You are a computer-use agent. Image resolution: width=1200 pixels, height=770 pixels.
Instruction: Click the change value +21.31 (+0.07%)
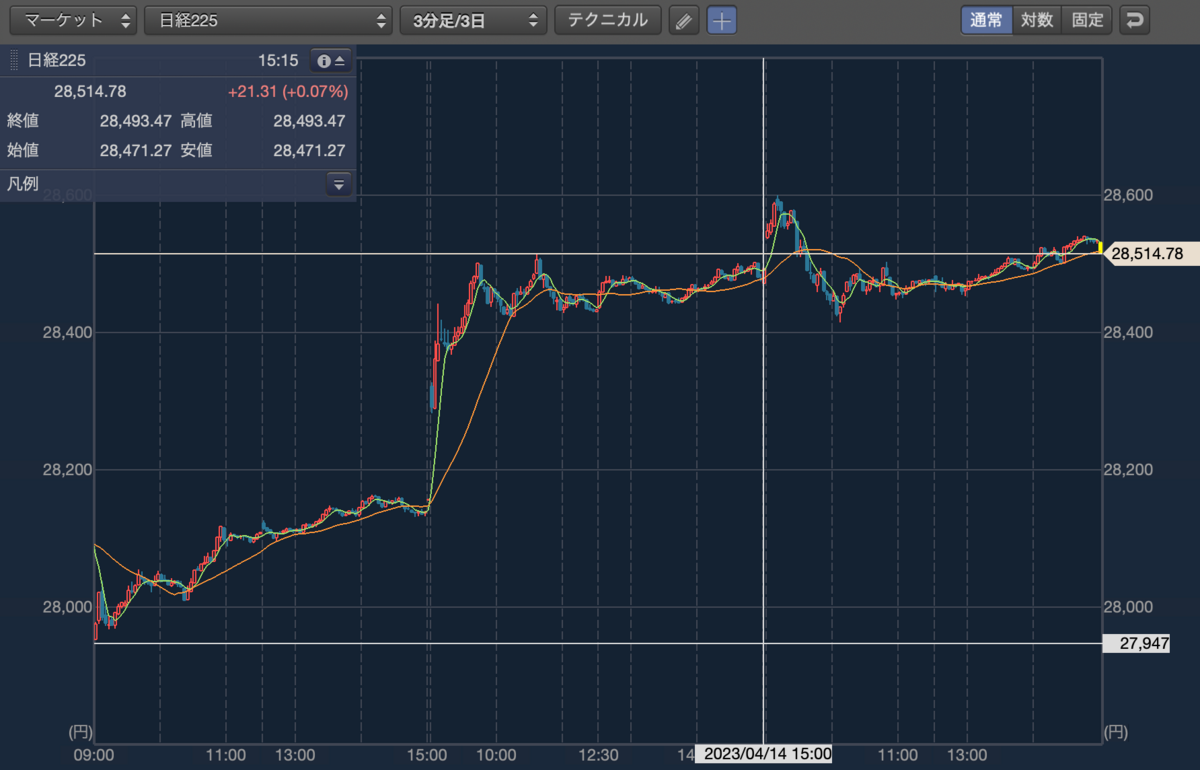288,92
